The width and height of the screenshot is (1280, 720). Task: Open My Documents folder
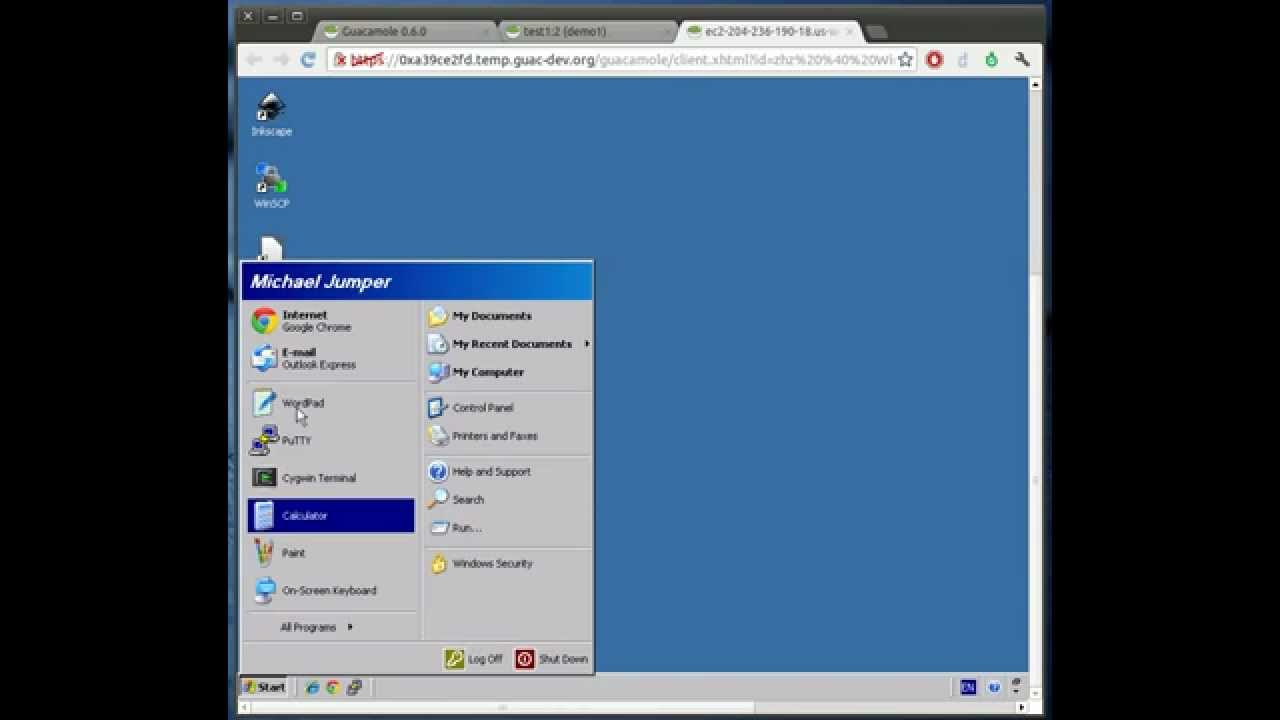pyautogui.click(x=508, y=316)
